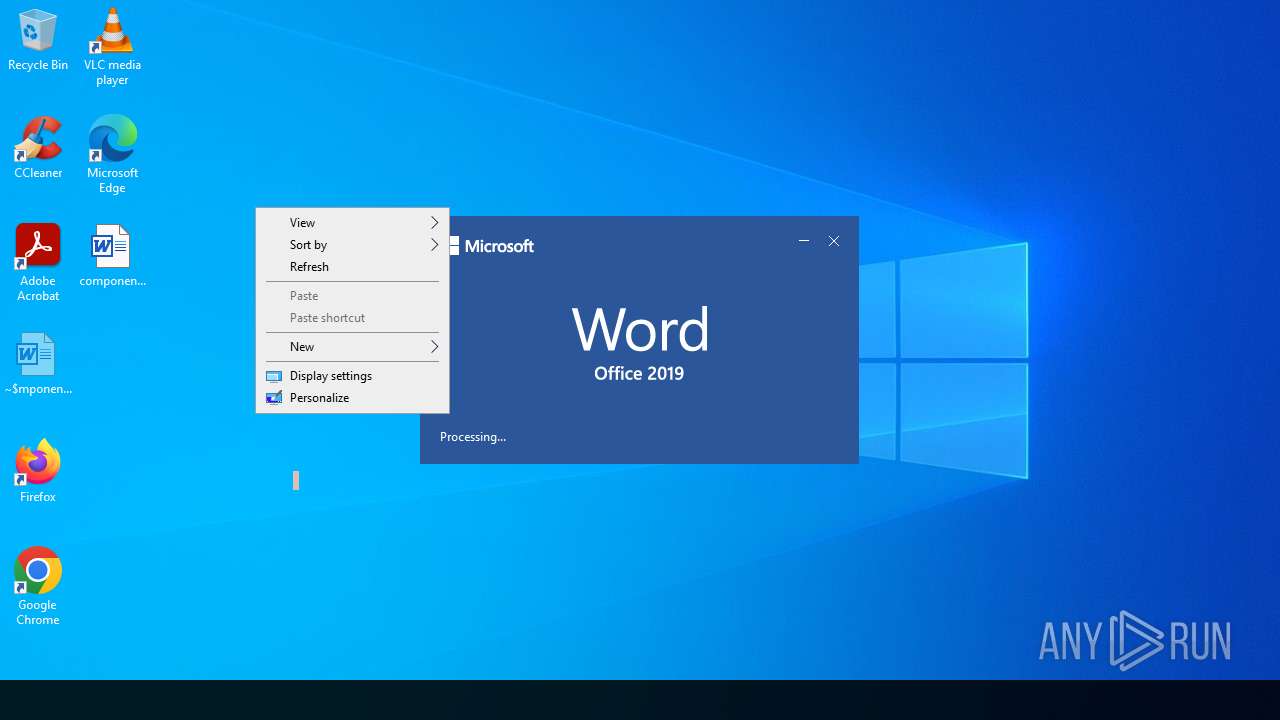Expand the New submenu arrow
The height and width of the screenshot is (720, 1280).
[x=434, y=347]
